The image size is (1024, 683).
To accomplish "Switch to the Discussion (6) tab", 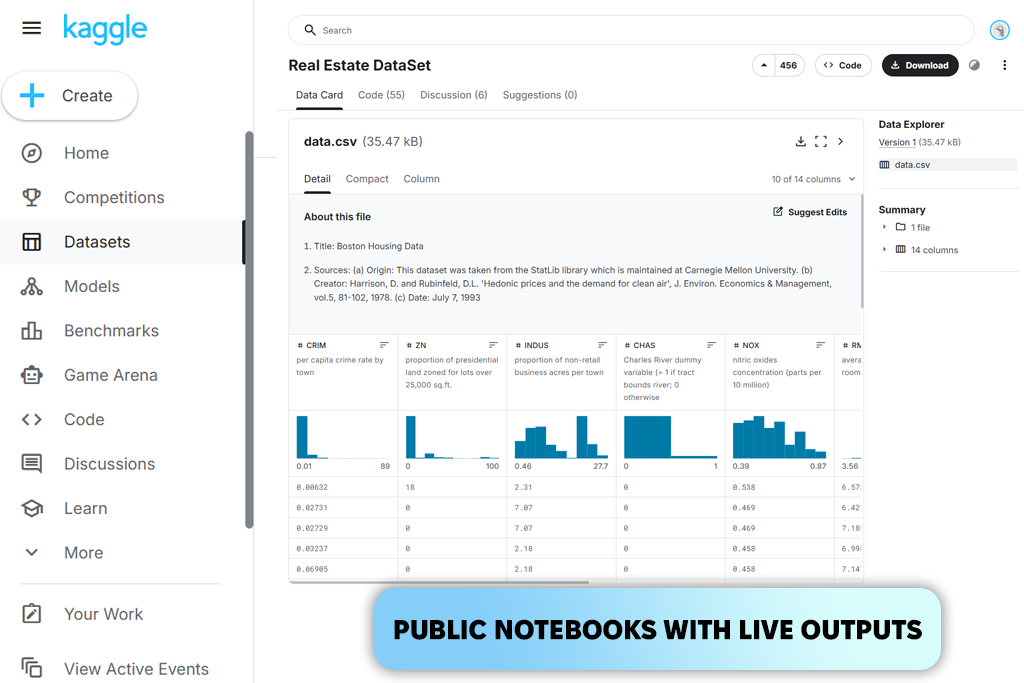I will click(454, 95).
